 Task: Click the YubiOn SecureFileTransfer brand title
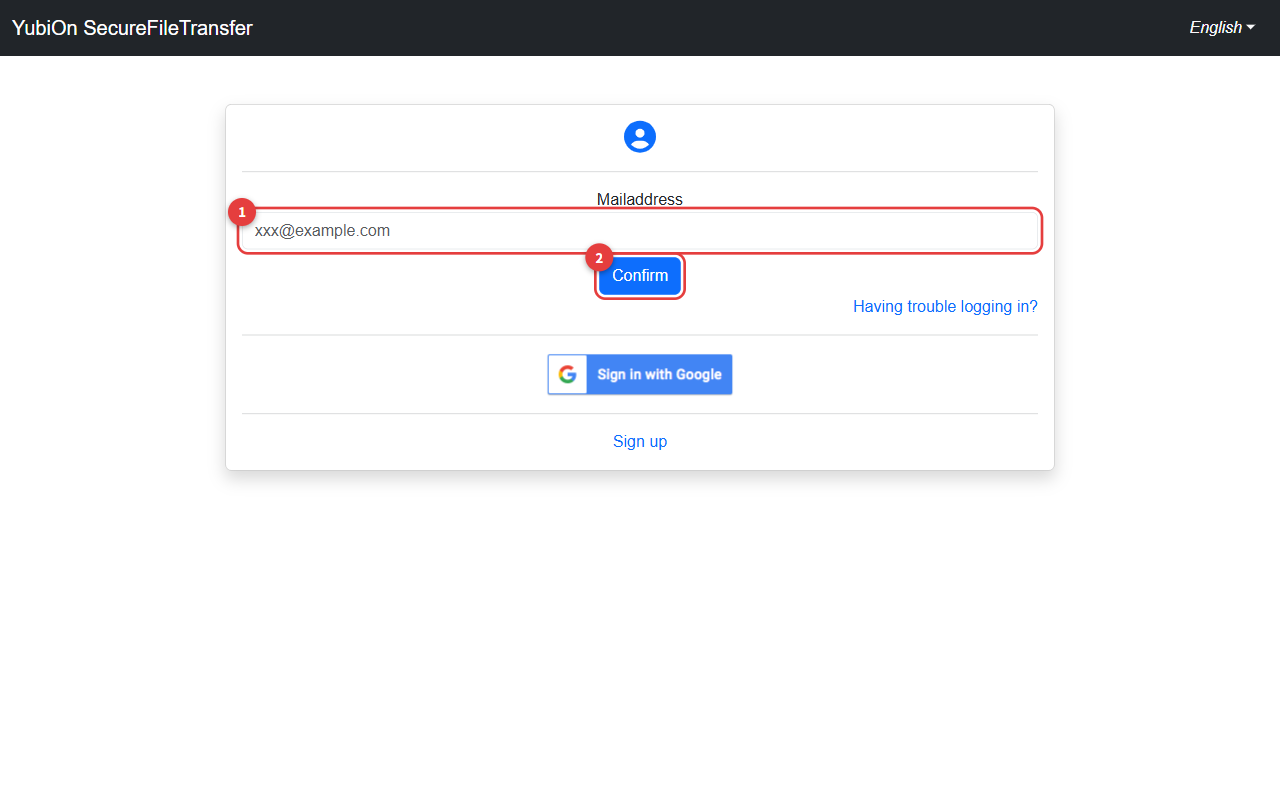point(132,28)
